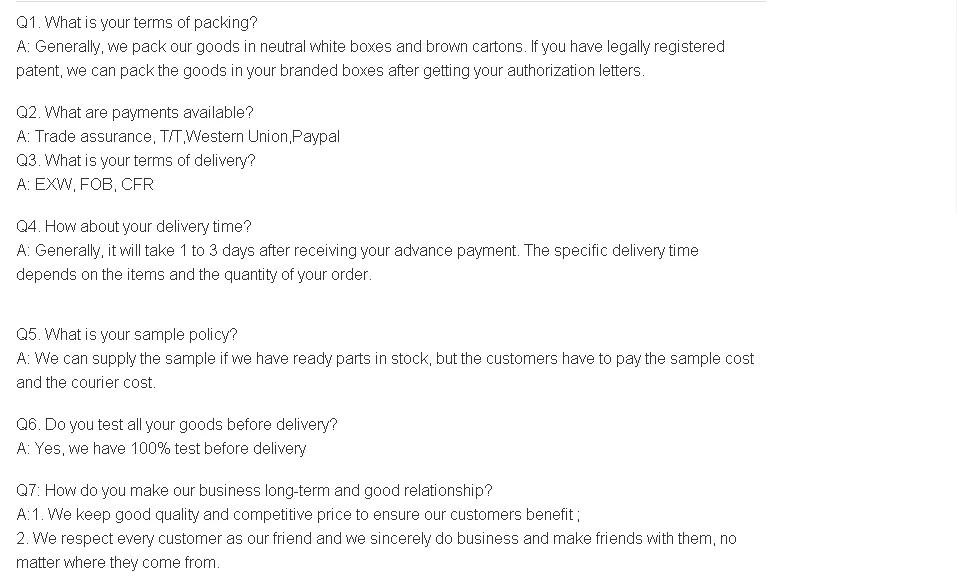Screen dimensions: 957x588
Task: Click the 100% test before delivery answer
Action: click(x=161, y=448)
